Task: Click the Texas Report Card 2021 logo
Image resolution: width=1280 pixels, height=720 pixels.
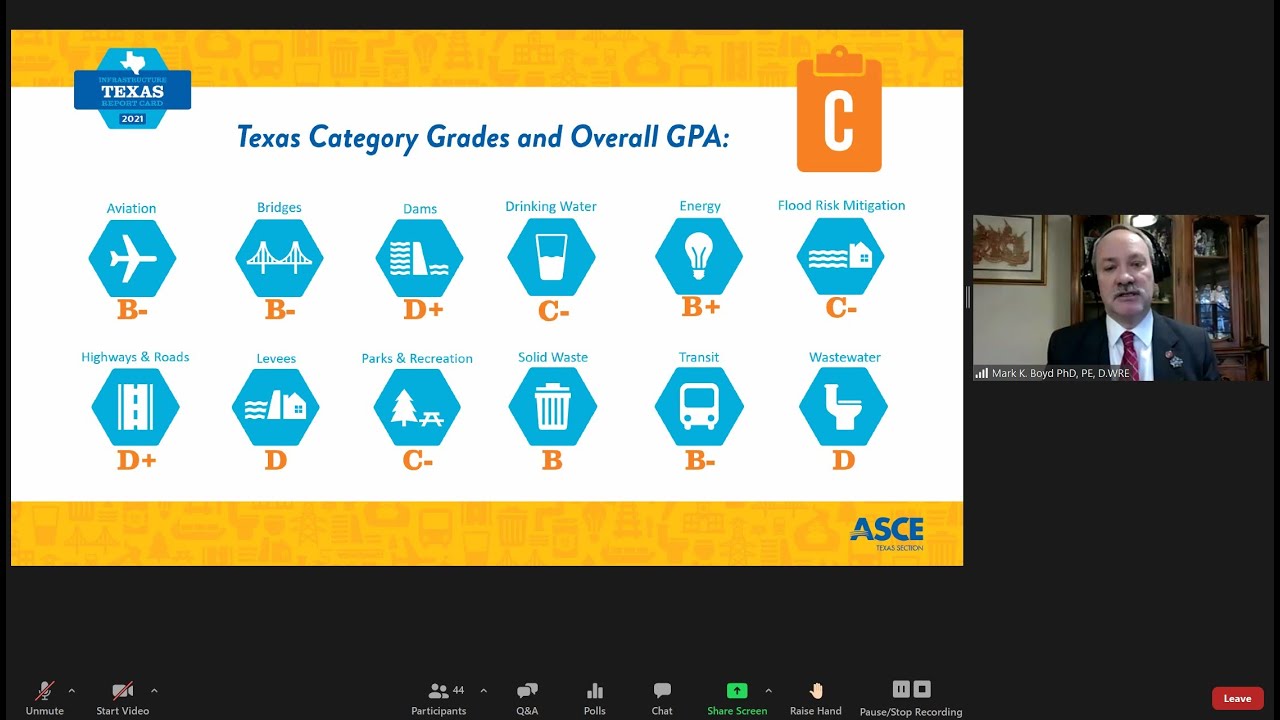Action: (x=132, y=89)
